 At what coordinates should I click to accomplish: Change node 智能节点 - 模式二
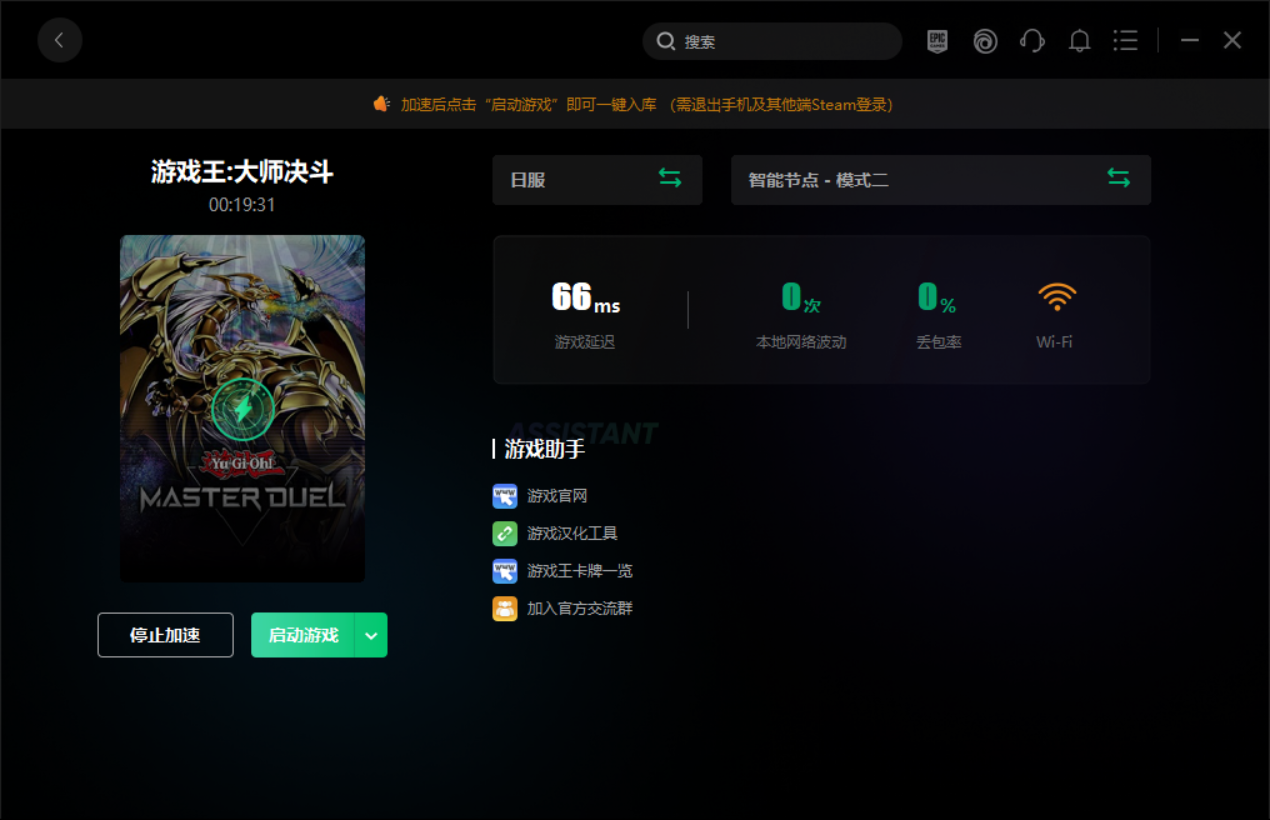(x=941, y=180)
